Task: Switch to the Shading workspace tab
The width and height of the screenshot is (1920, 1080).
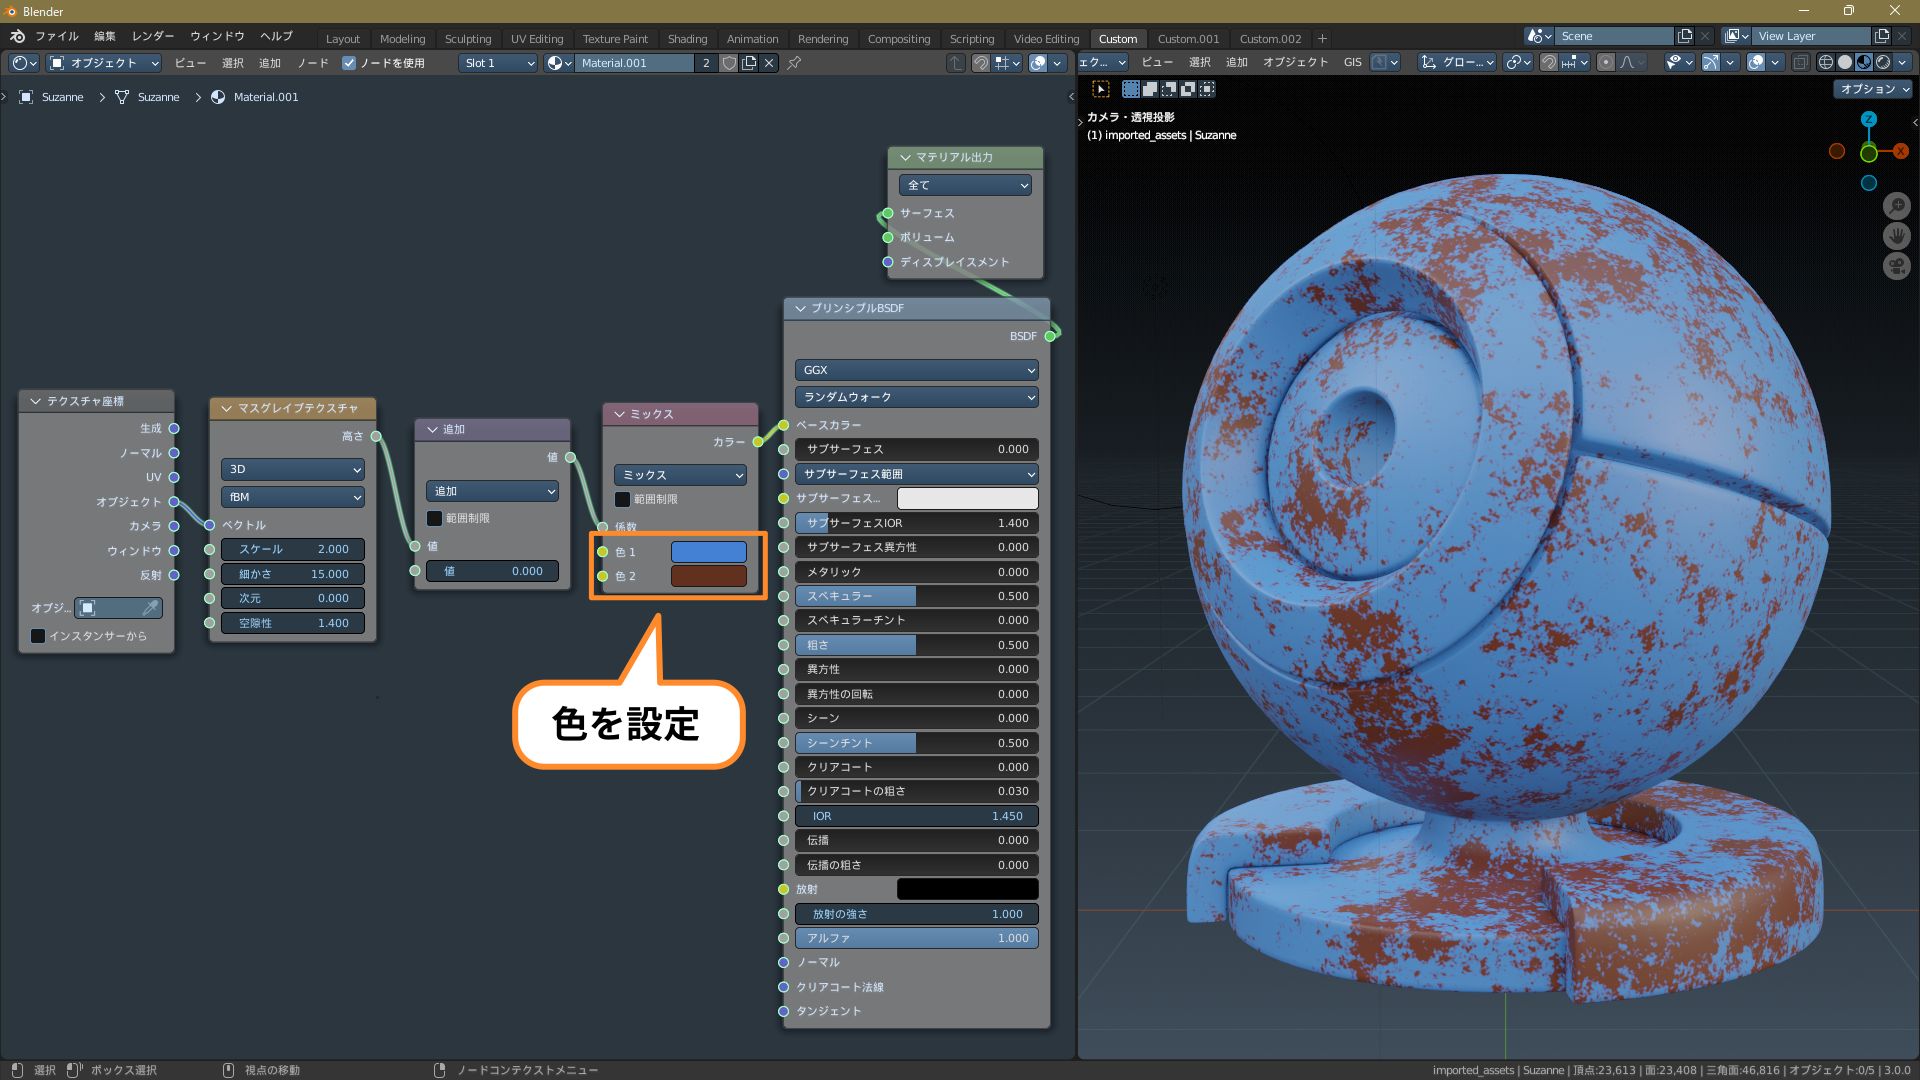Action: (687, 39)
